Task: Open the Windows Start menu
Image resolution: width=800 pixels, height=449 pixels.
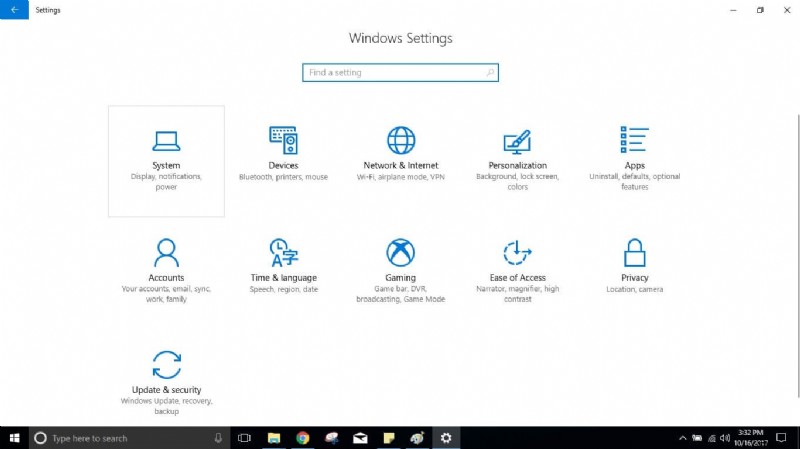Action: point(14,438)
